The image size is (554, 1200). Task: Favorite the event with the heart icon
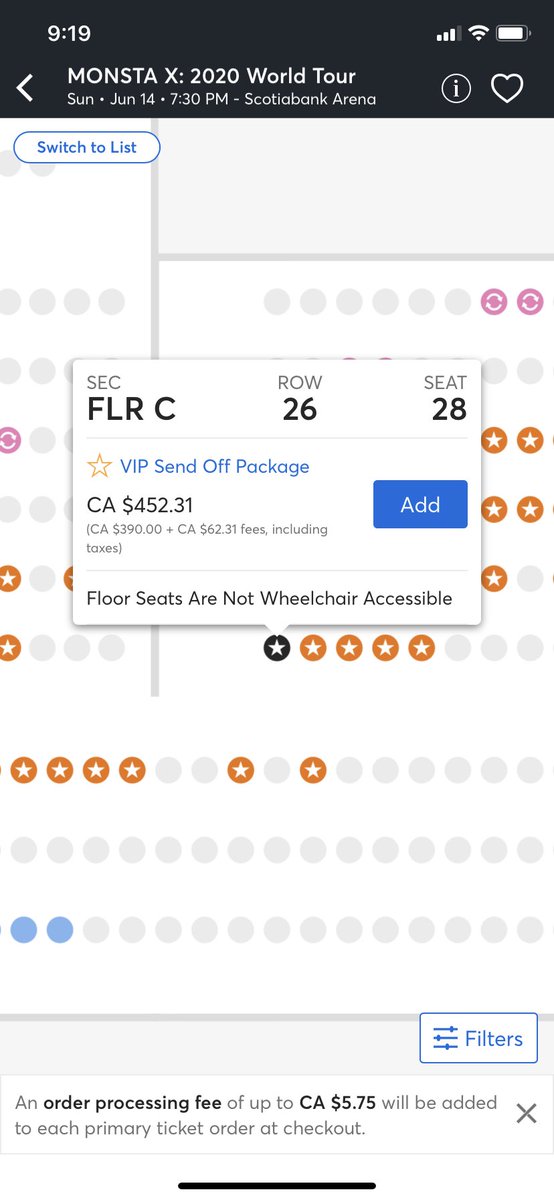pos(507,89)
